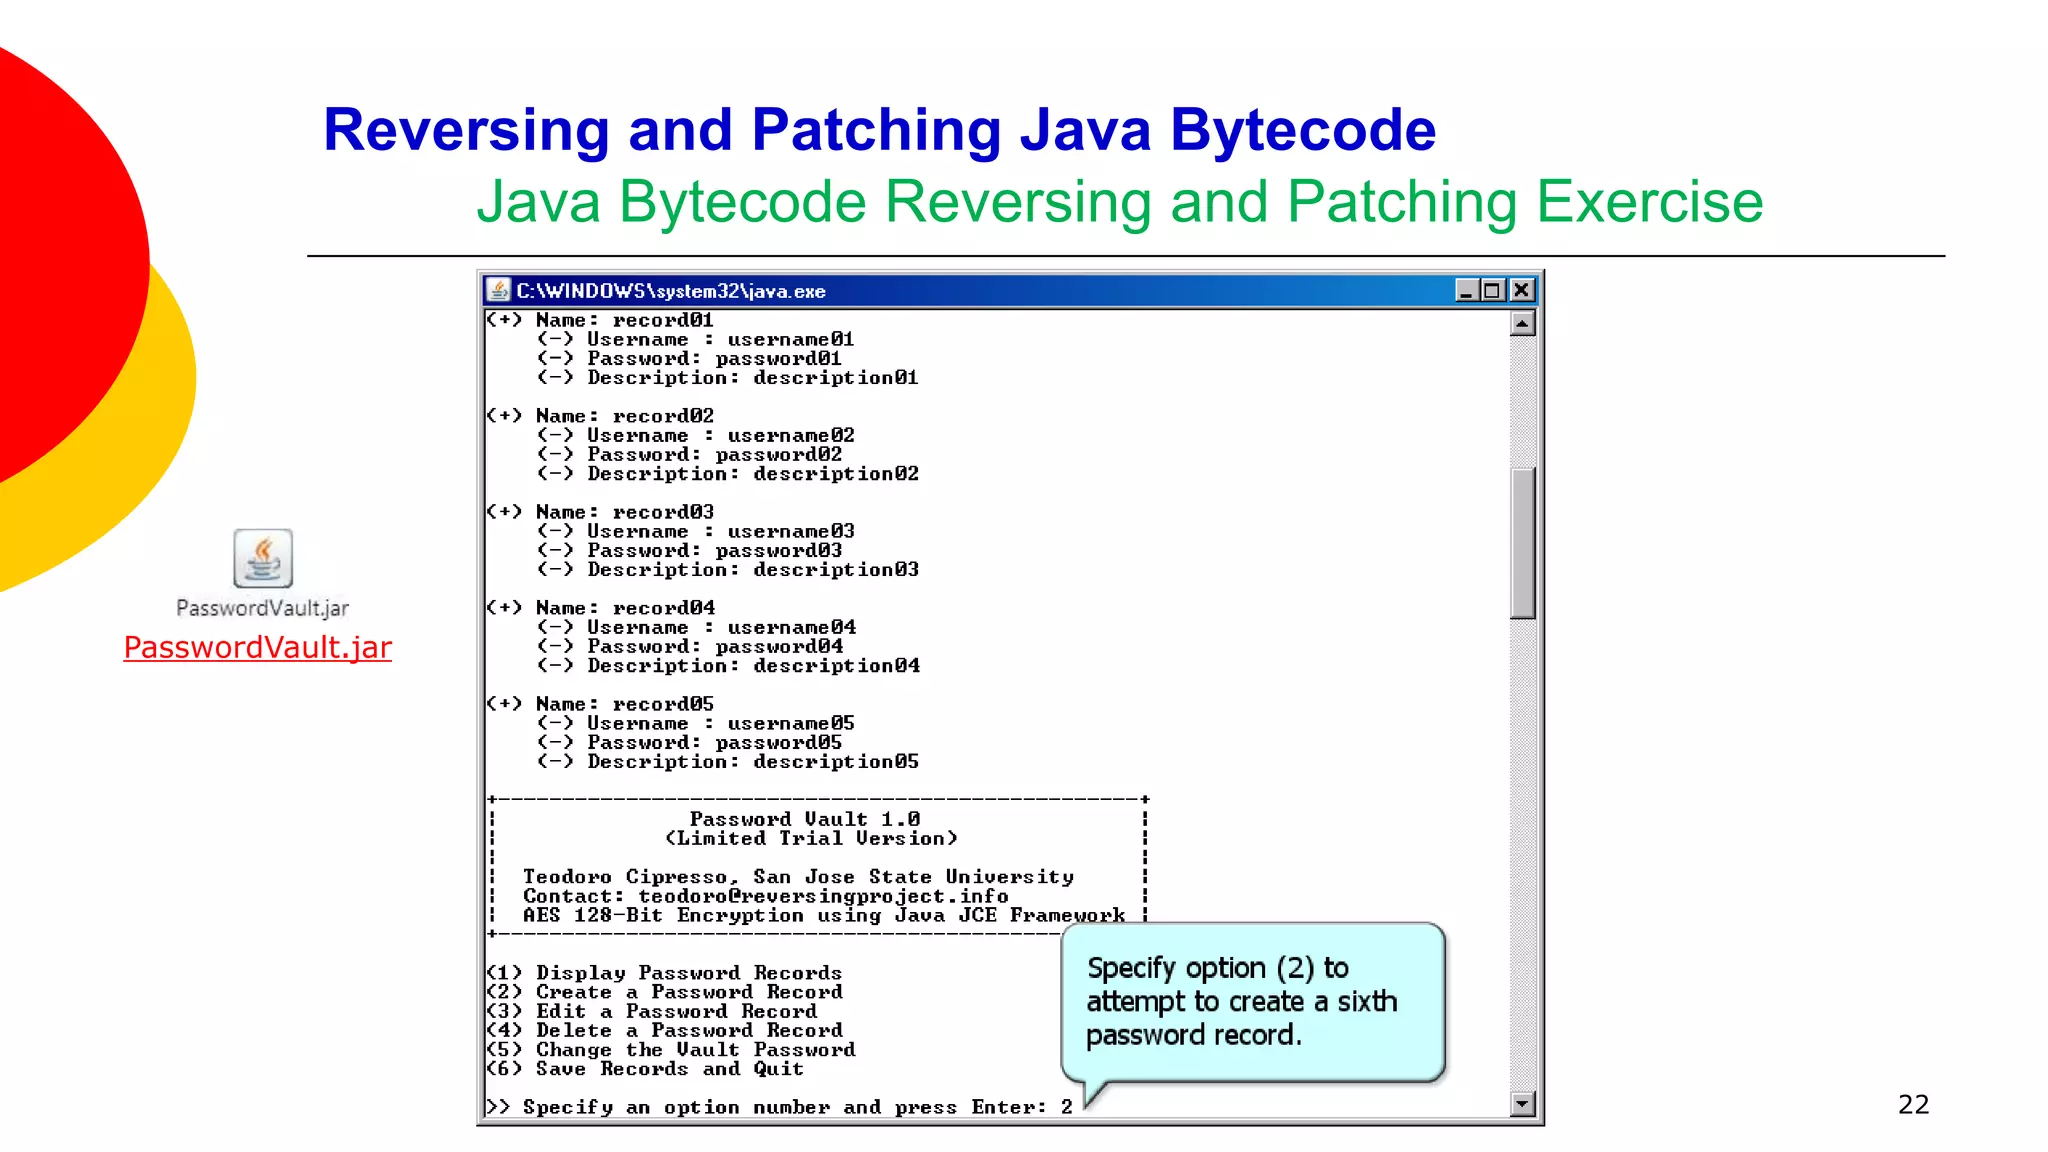
Task: Click the 'Specify option (2)' callout bubble
Action: (1253, 1002)
